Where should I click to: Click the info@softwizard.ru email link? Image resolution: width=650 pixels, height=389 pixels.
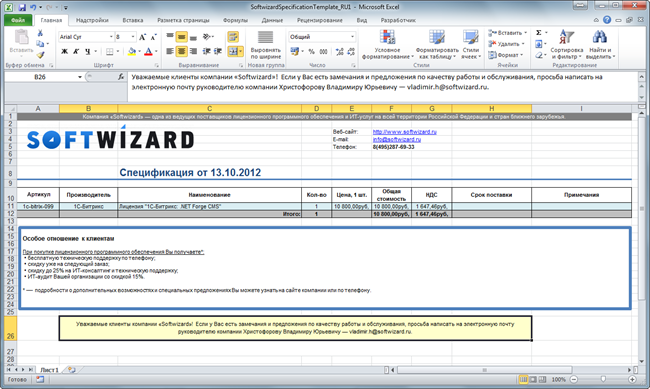point(397,139)
